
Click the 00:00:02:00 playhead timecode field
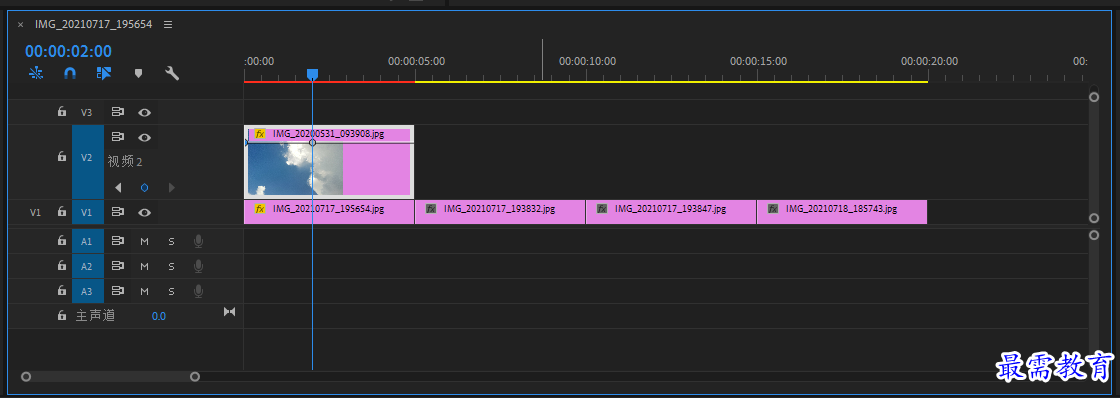coord(69,51)
